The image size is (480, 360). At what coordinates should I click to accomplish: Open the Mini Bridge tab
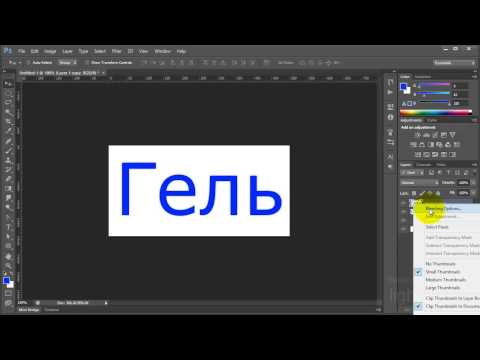tap(29, 310)
